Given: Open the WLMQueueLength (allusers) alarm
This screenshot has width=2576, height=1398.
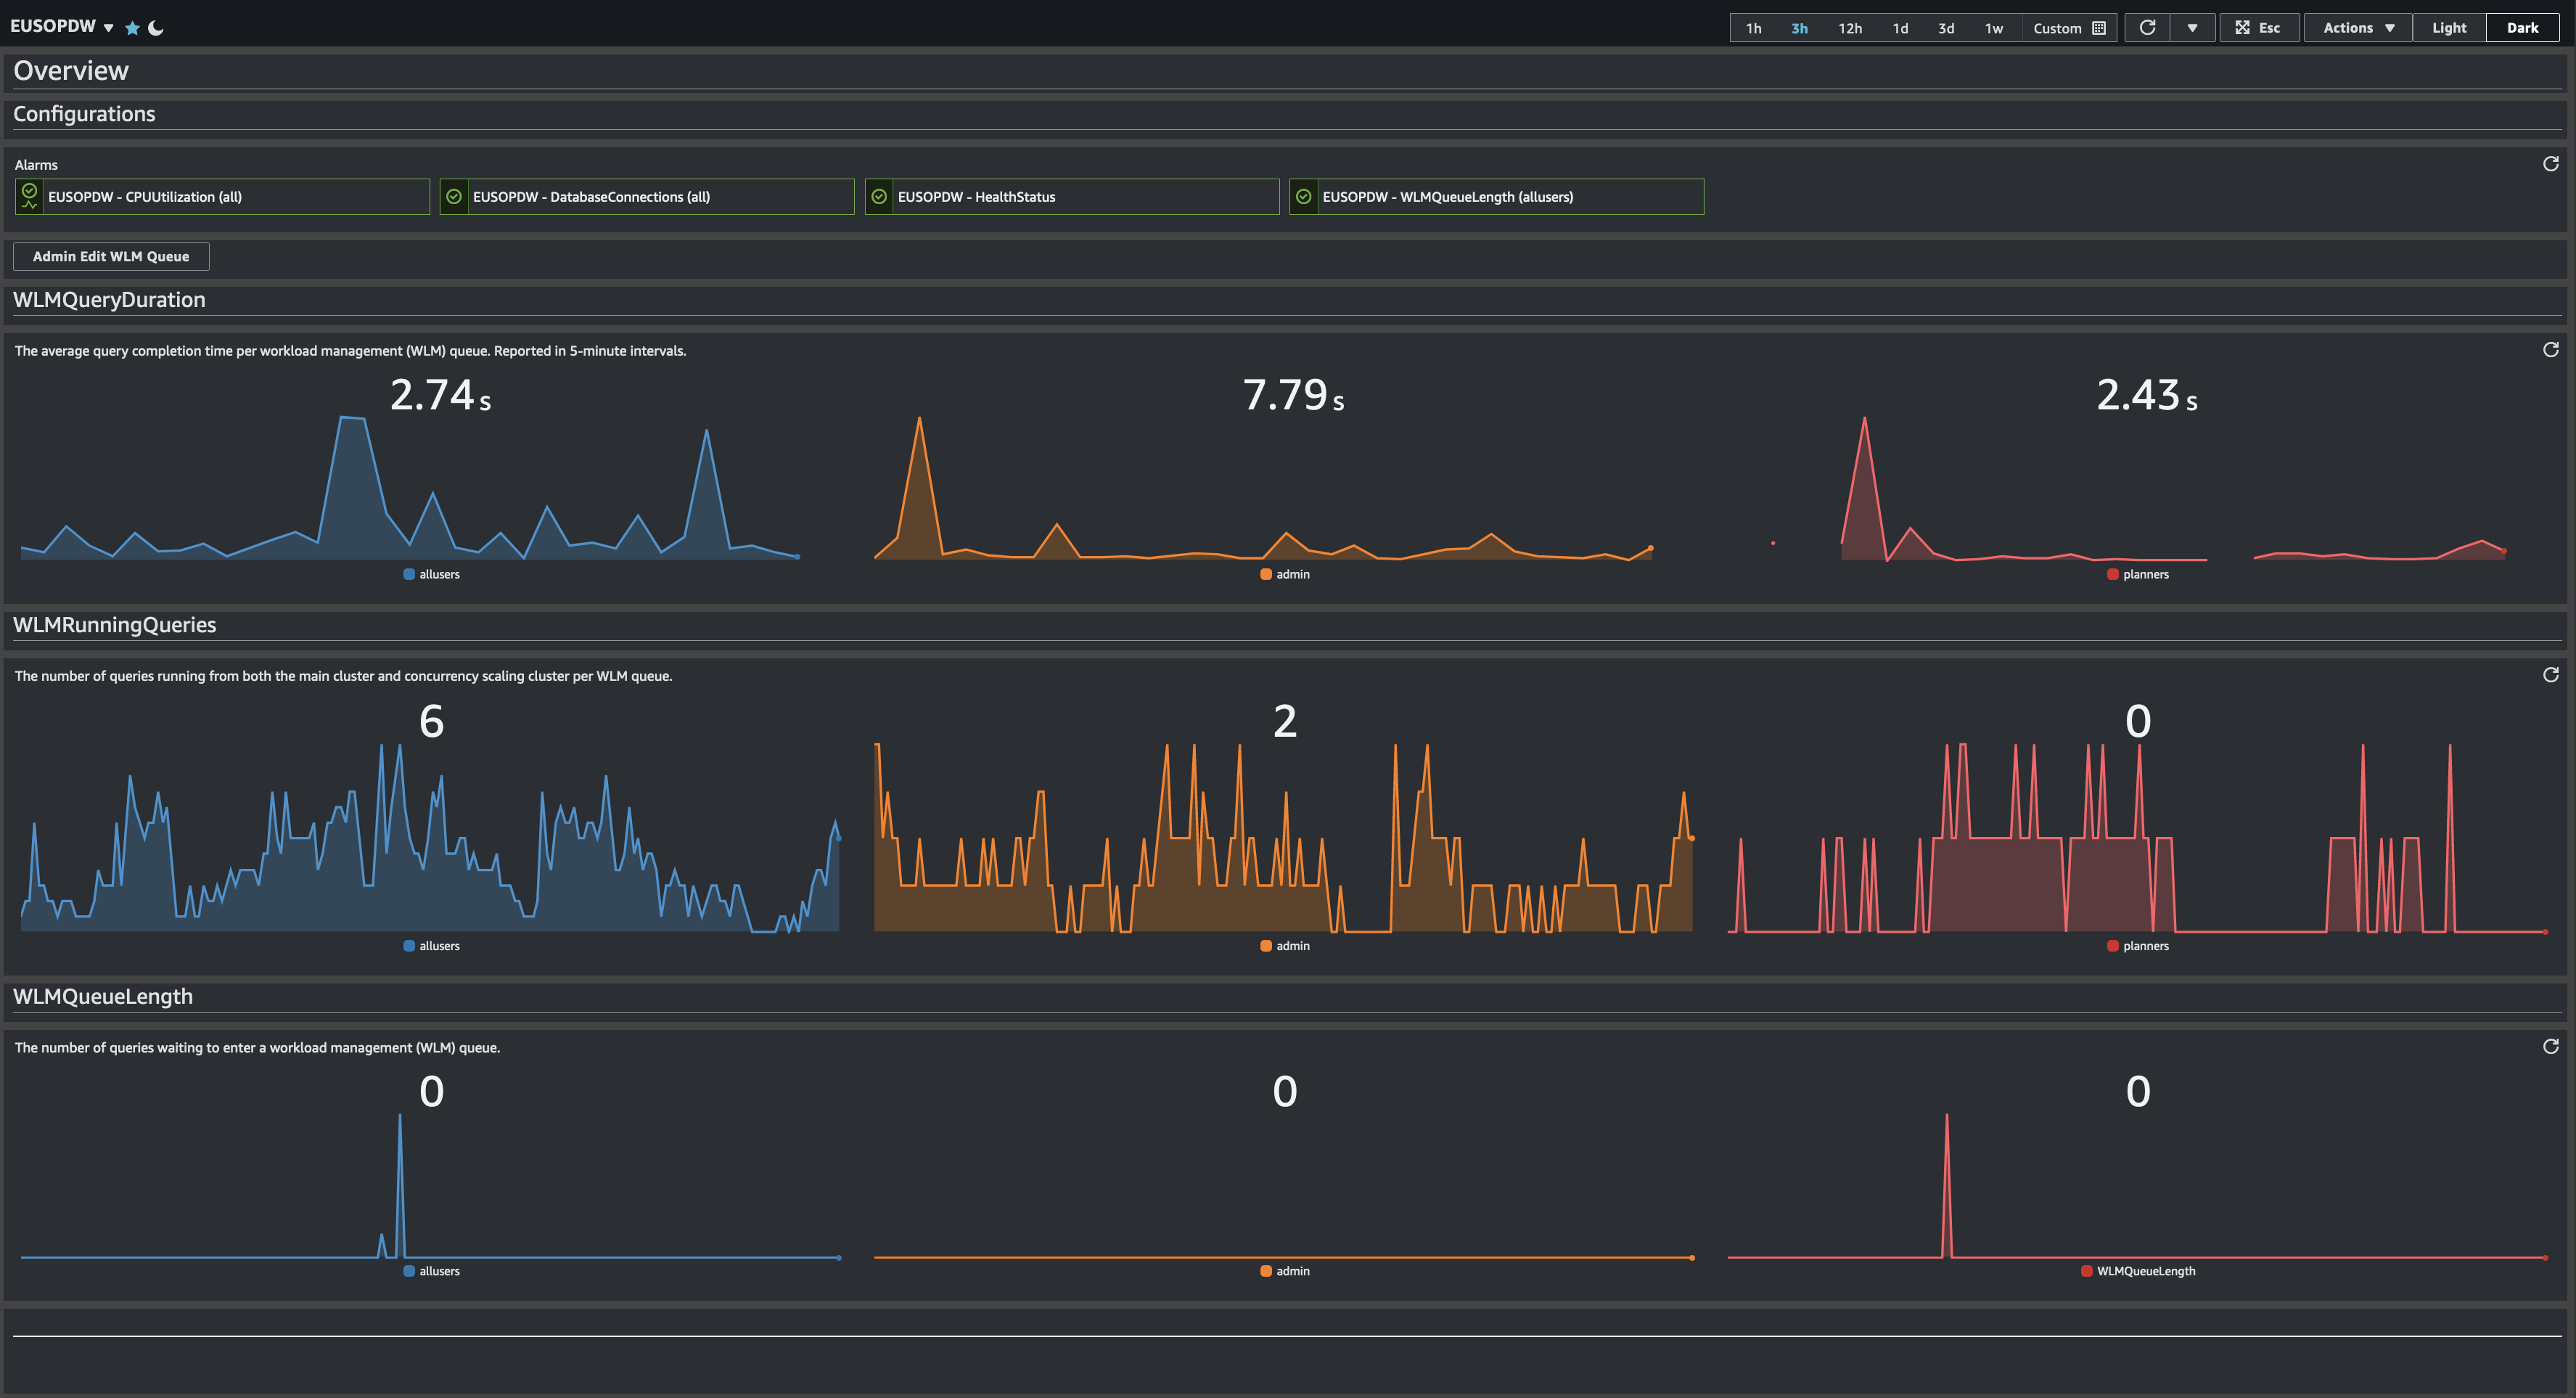Looking at the screenshot, I should [x=1497, y=197].
